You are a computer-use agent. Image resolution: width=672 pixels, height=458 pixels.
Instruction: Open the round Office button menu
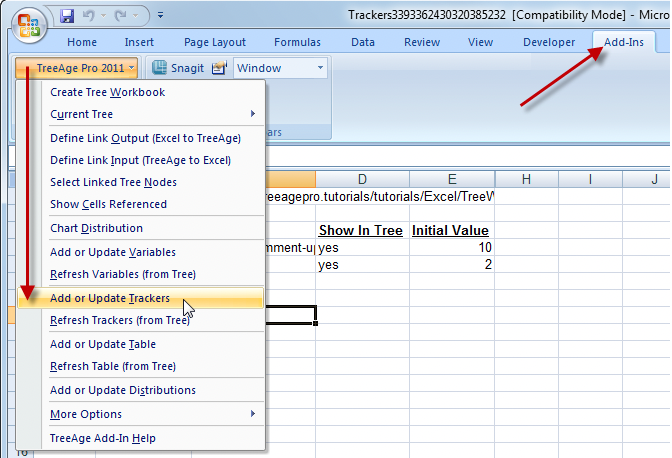29,25
